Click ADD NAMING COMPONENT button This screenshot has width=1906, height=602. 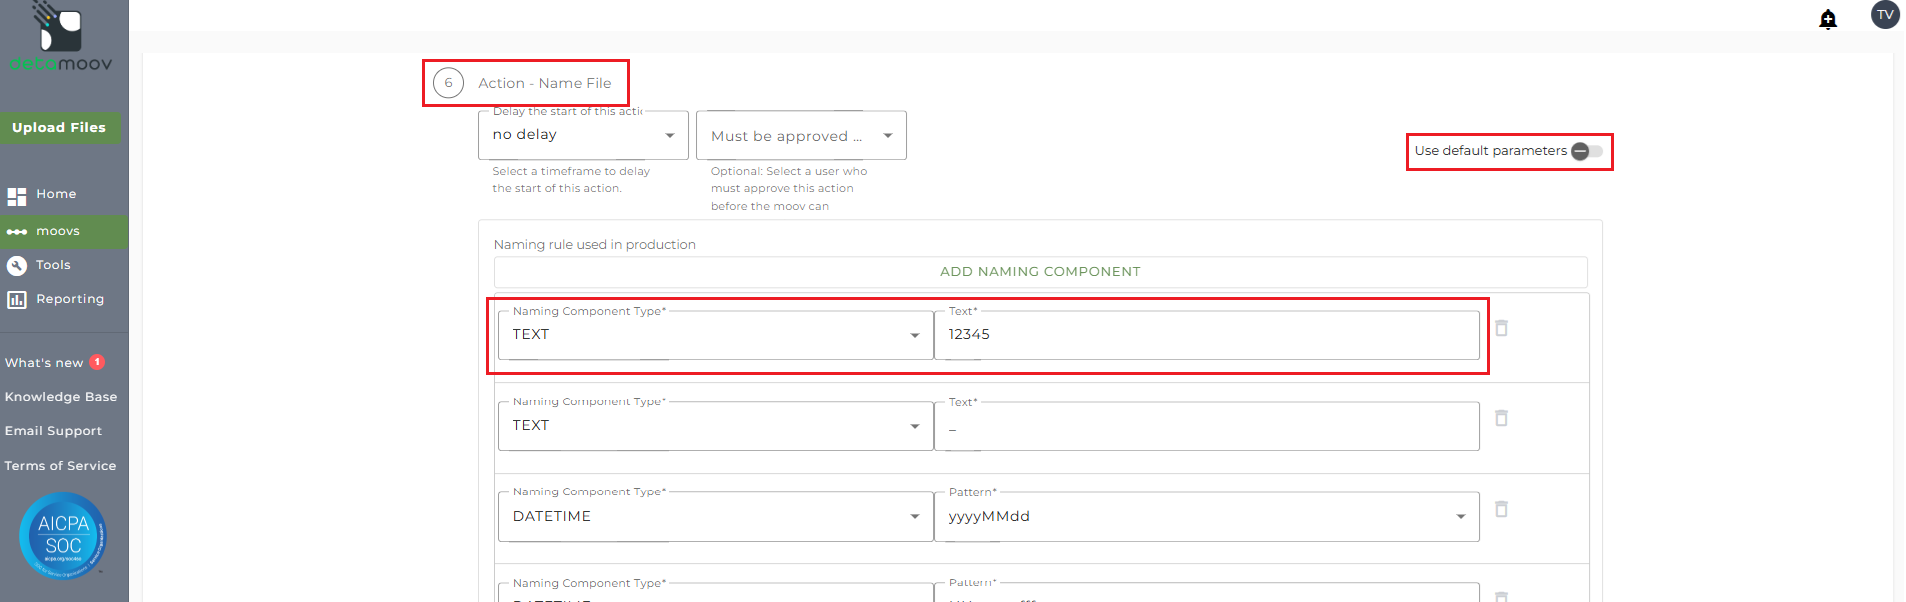pyautogui.click(x=1040, y=272)
